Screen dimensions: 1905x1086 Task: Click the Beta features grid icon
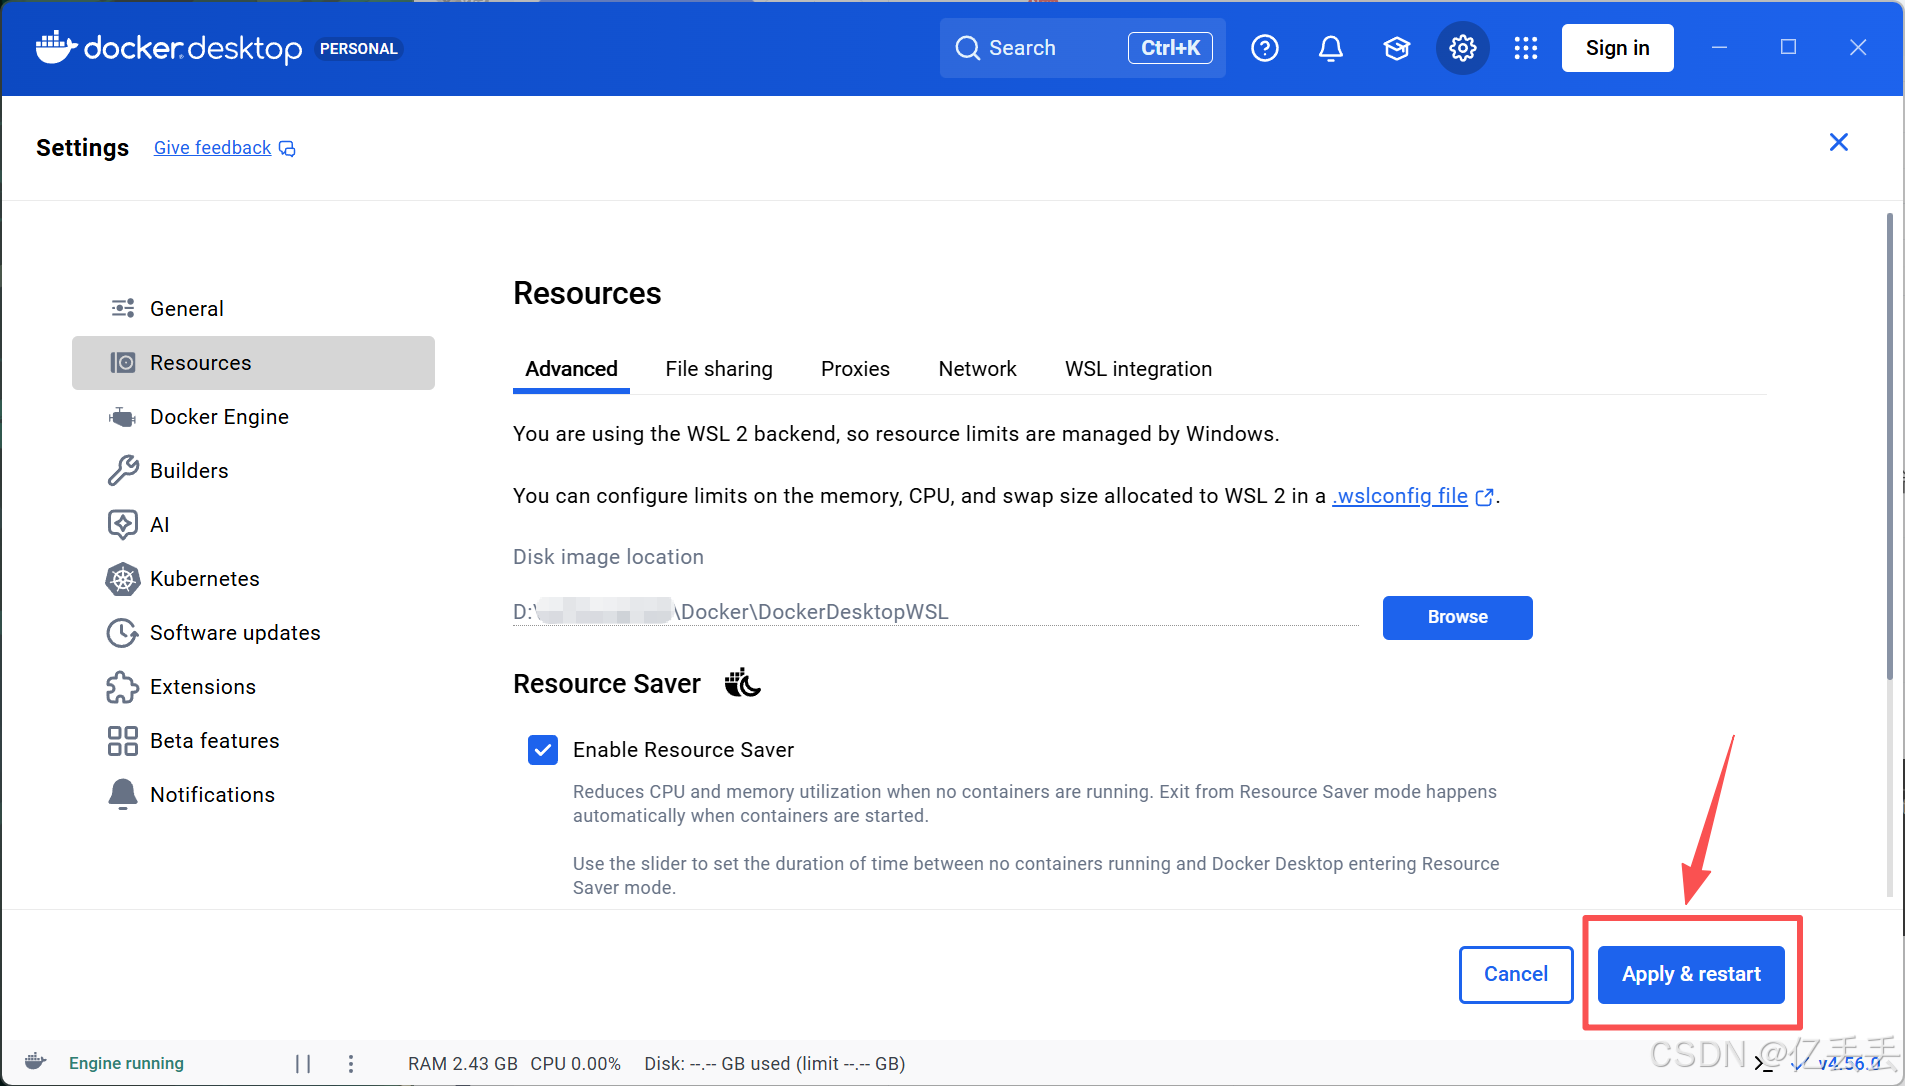123,740
